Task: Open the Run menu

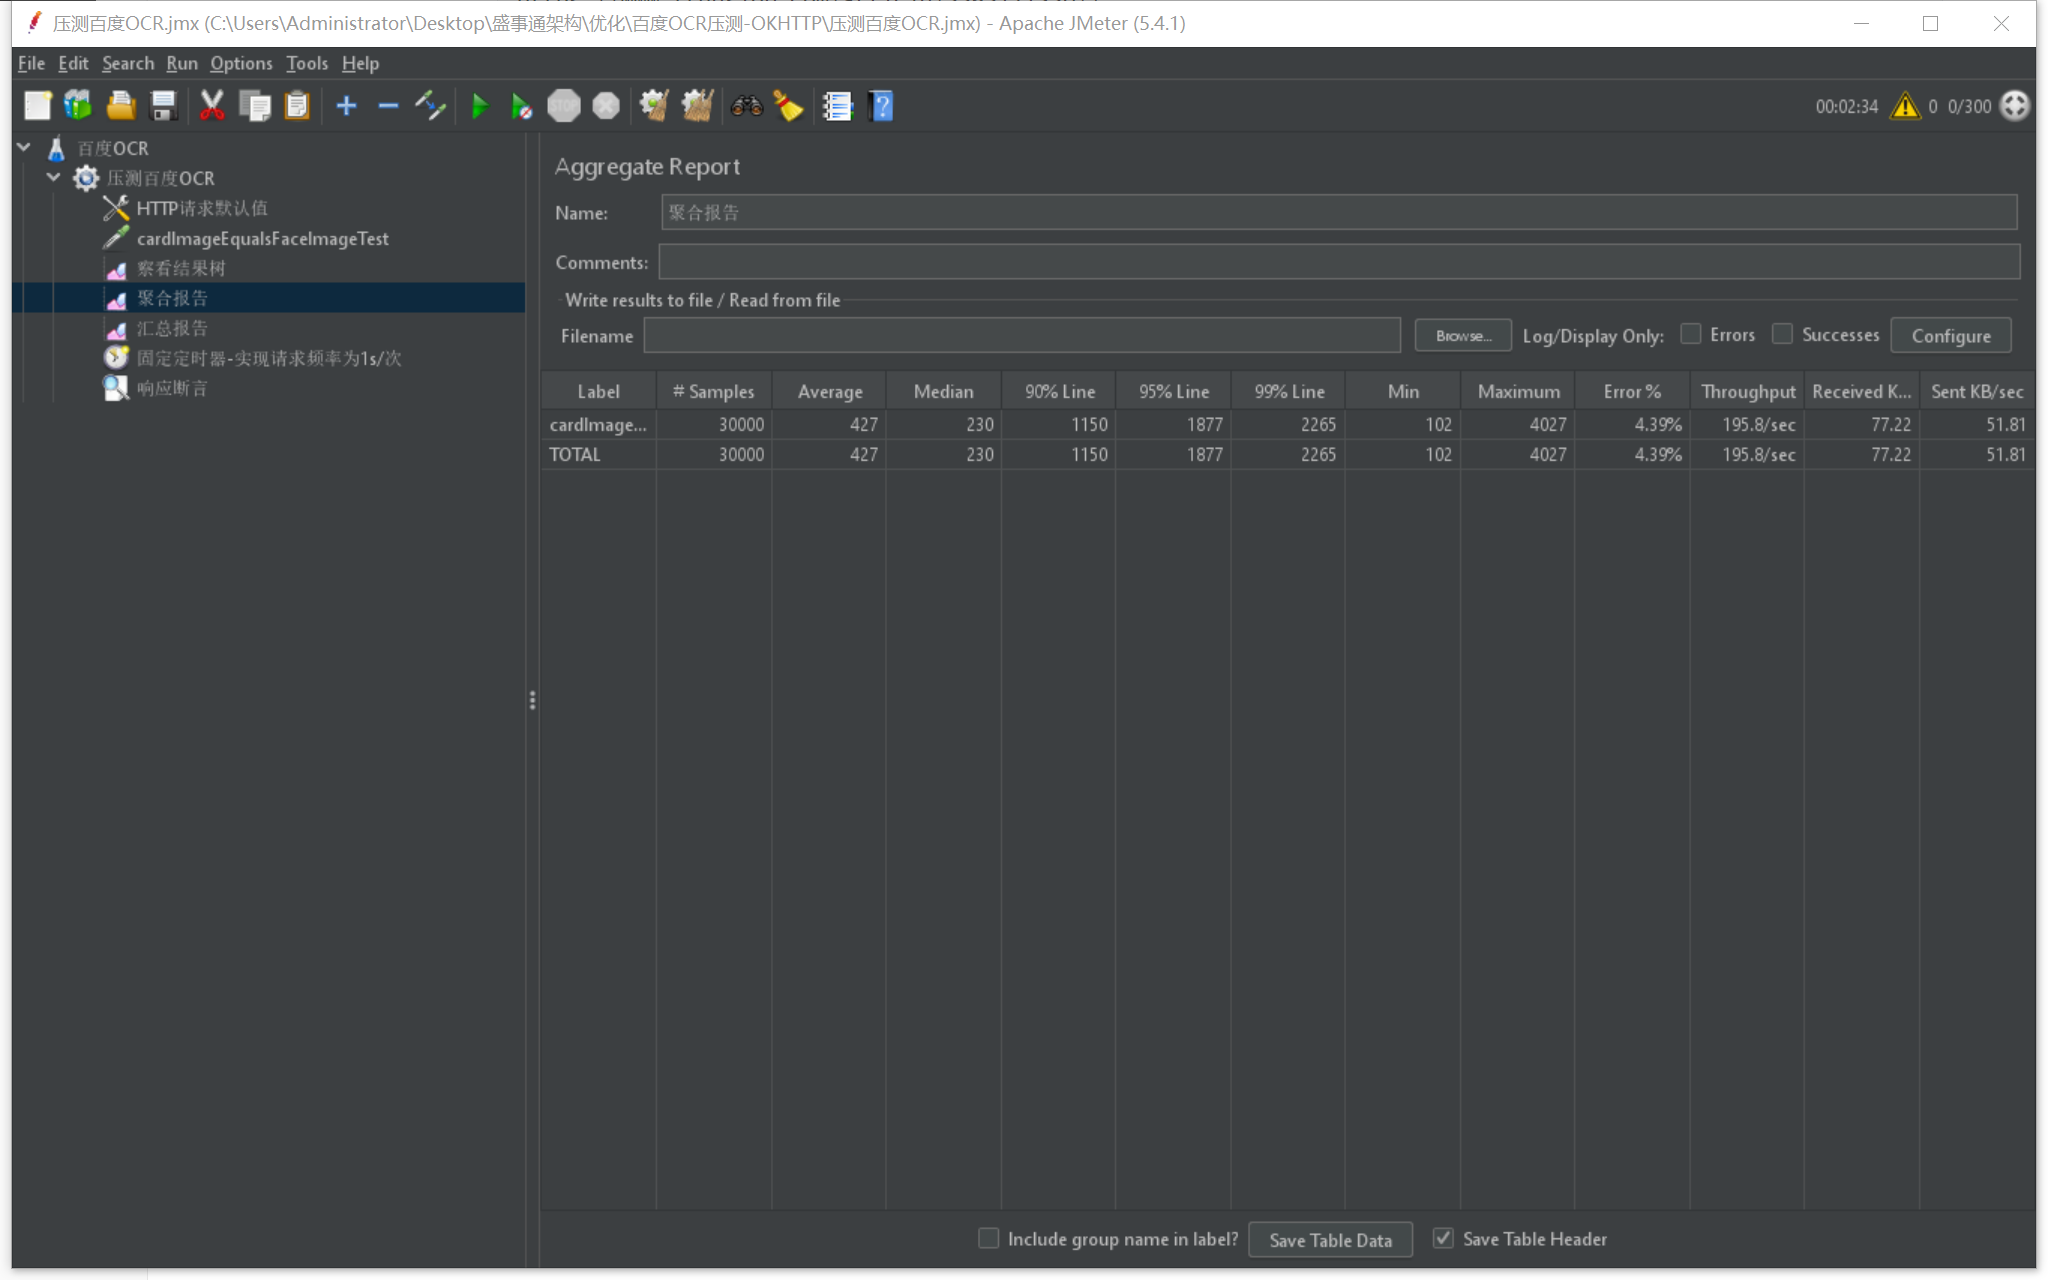Action: (x=181, y=63)
